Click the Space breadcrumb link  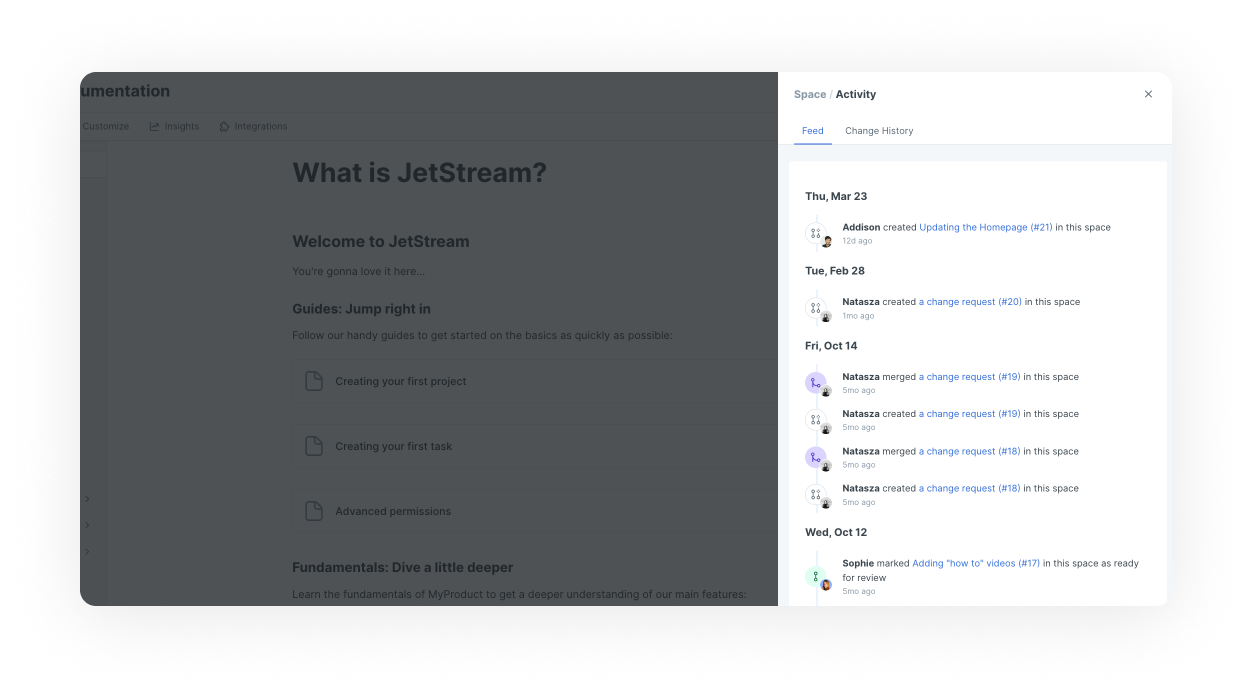tap(809, 95)
